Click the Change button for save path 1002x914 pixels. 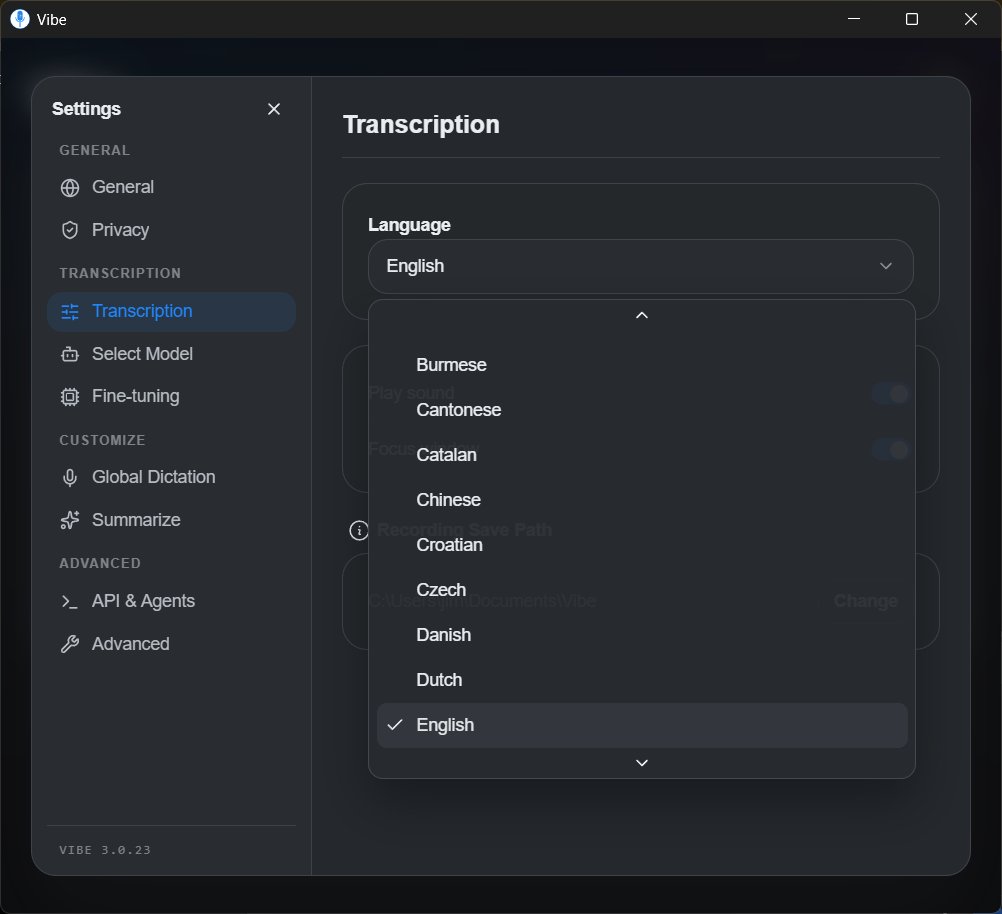point(866,601)
